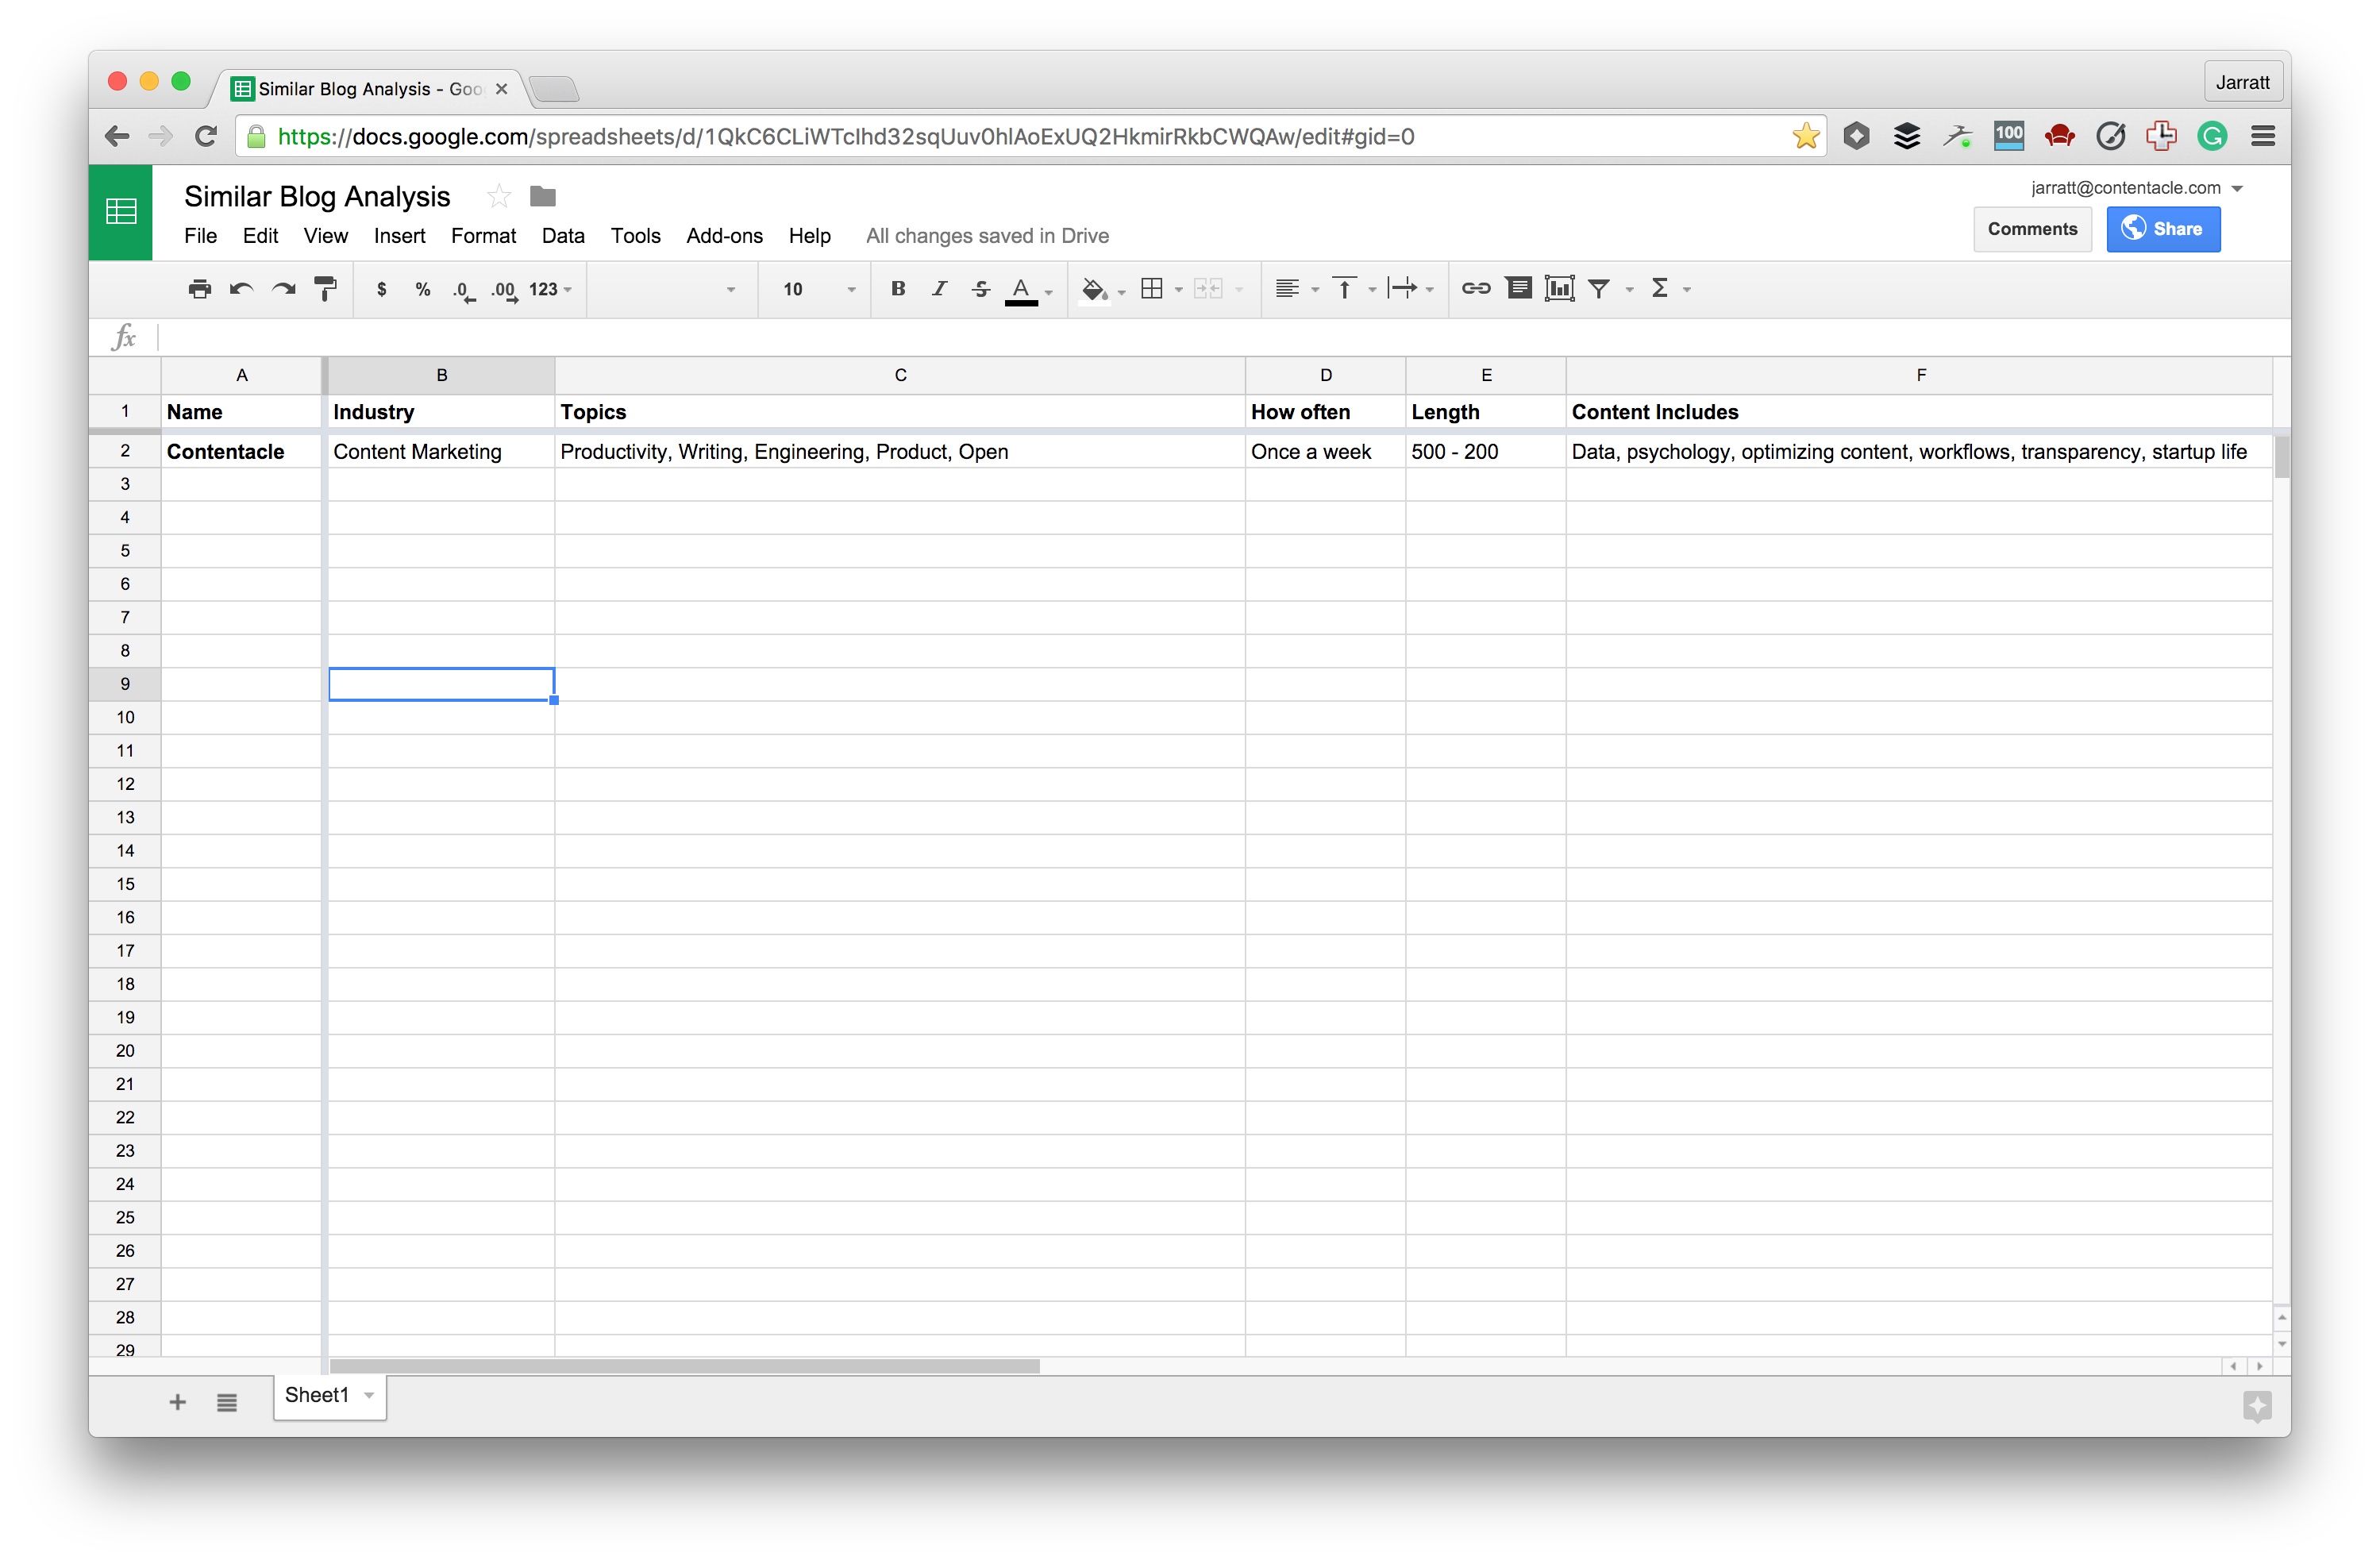The height and width of the screenshot is (1564, 2380).
Task: Open the Edit menu
Action: pos(260,236)
